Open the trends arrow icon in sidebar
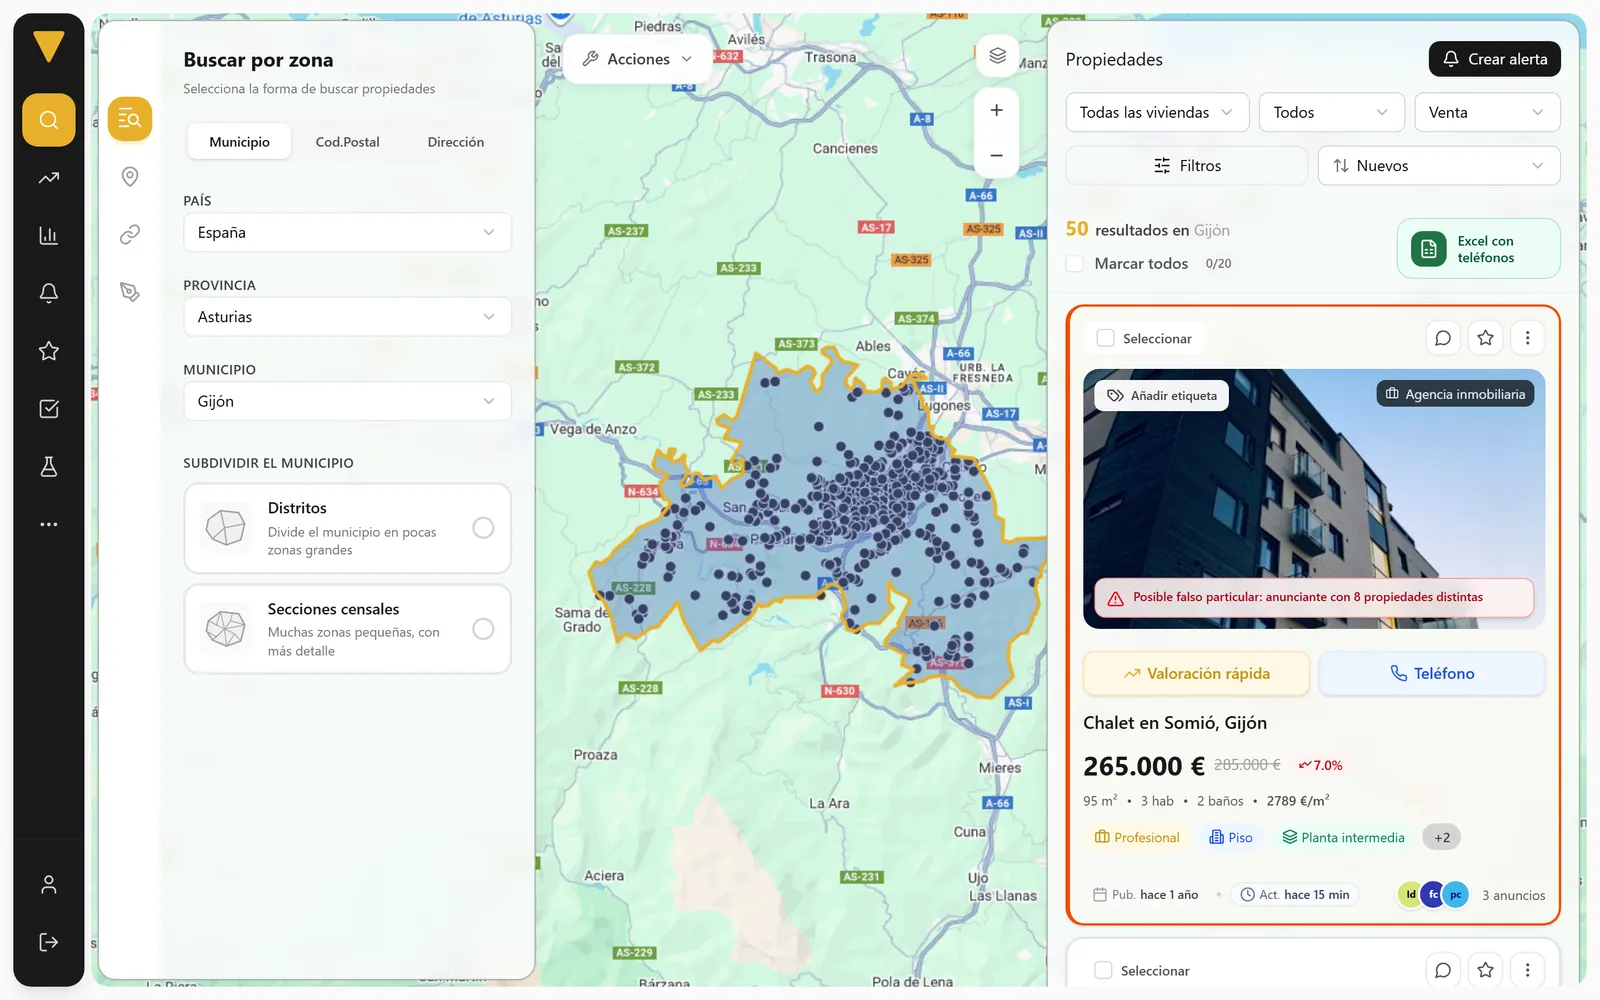The width and height of the screenshot is (1600, 1000). tap(49, 178)
